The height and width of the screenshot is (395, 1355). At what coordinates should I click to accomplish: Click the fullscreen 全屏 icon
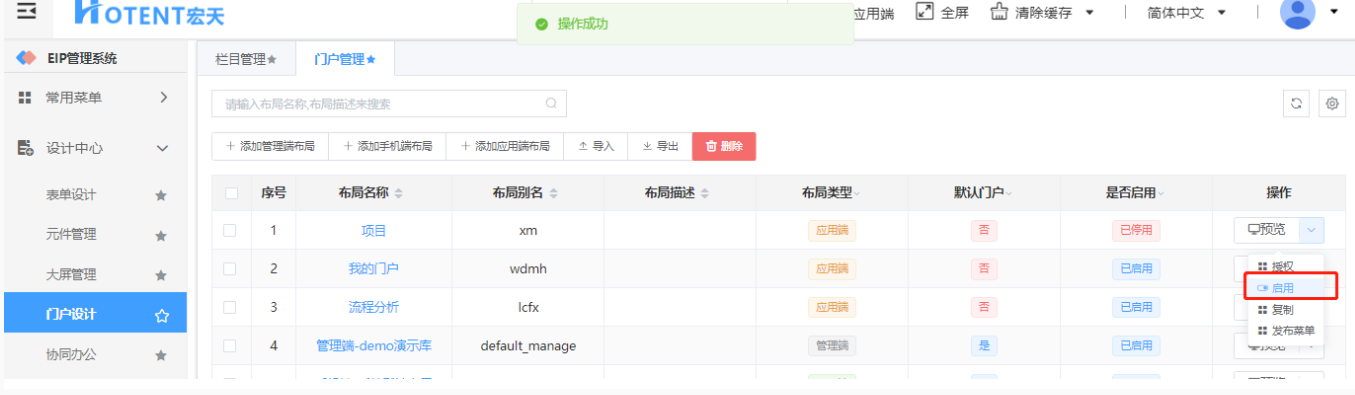(925, 12)
